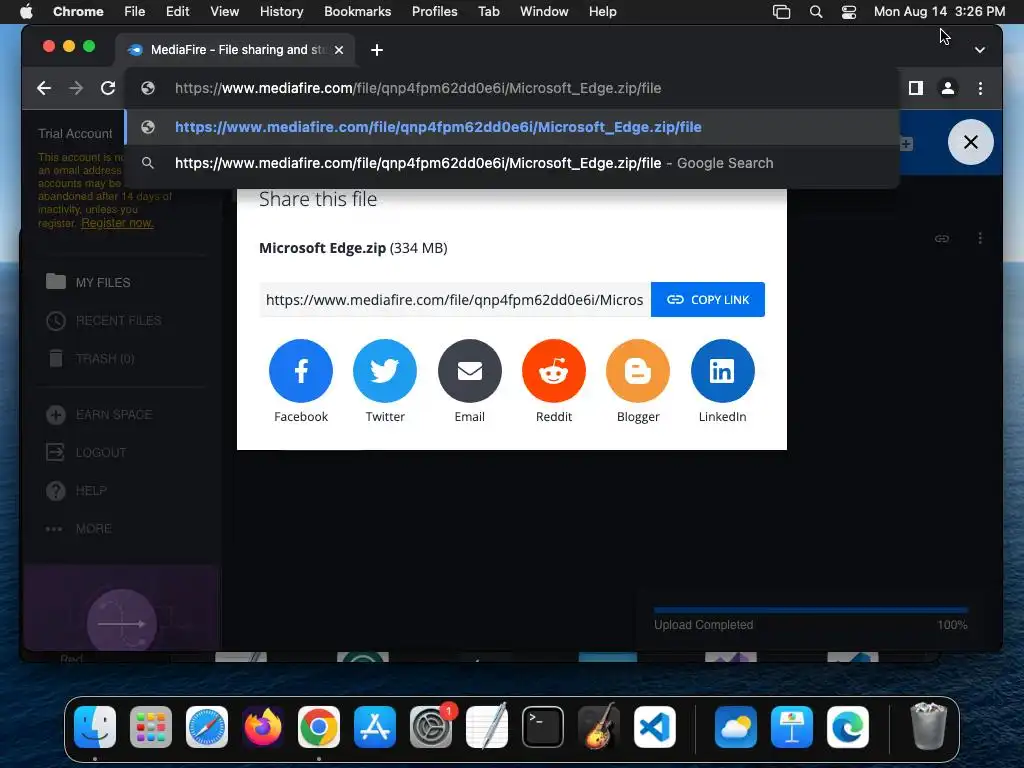Click the Register now link
The image size is (1024, 768).
point(117,223)
